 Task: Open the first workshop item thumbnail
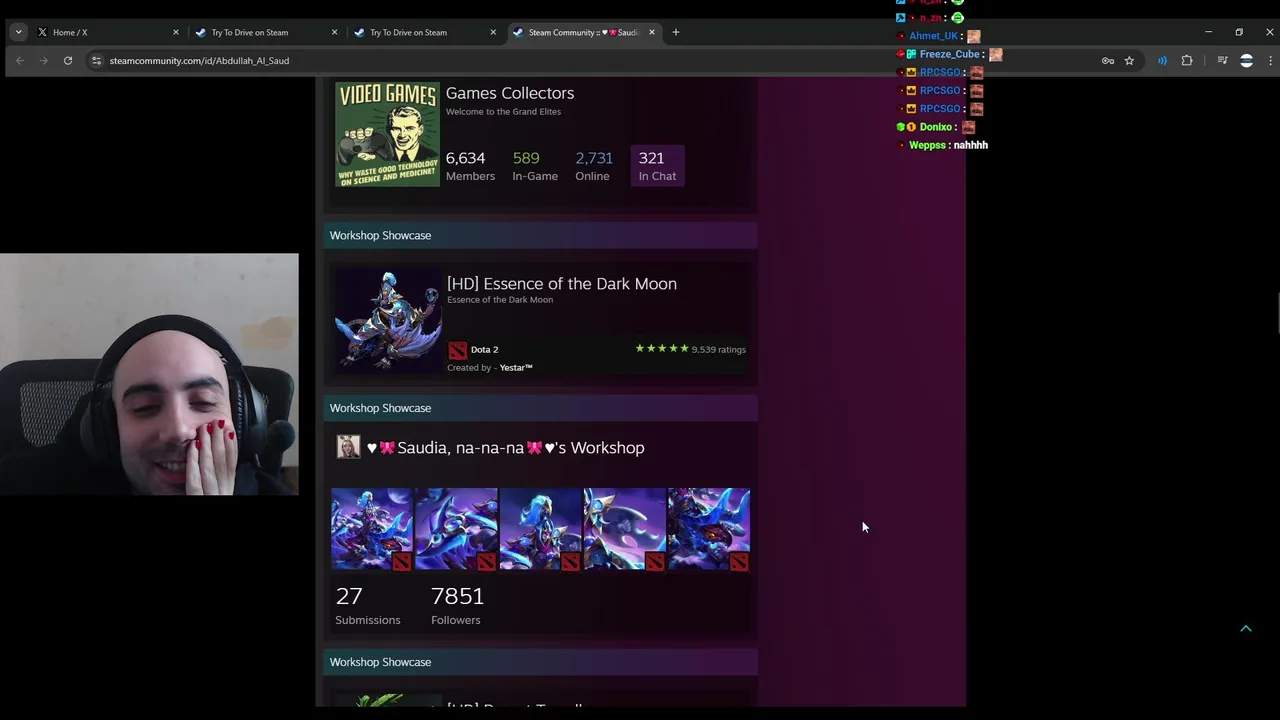point(372,530)
